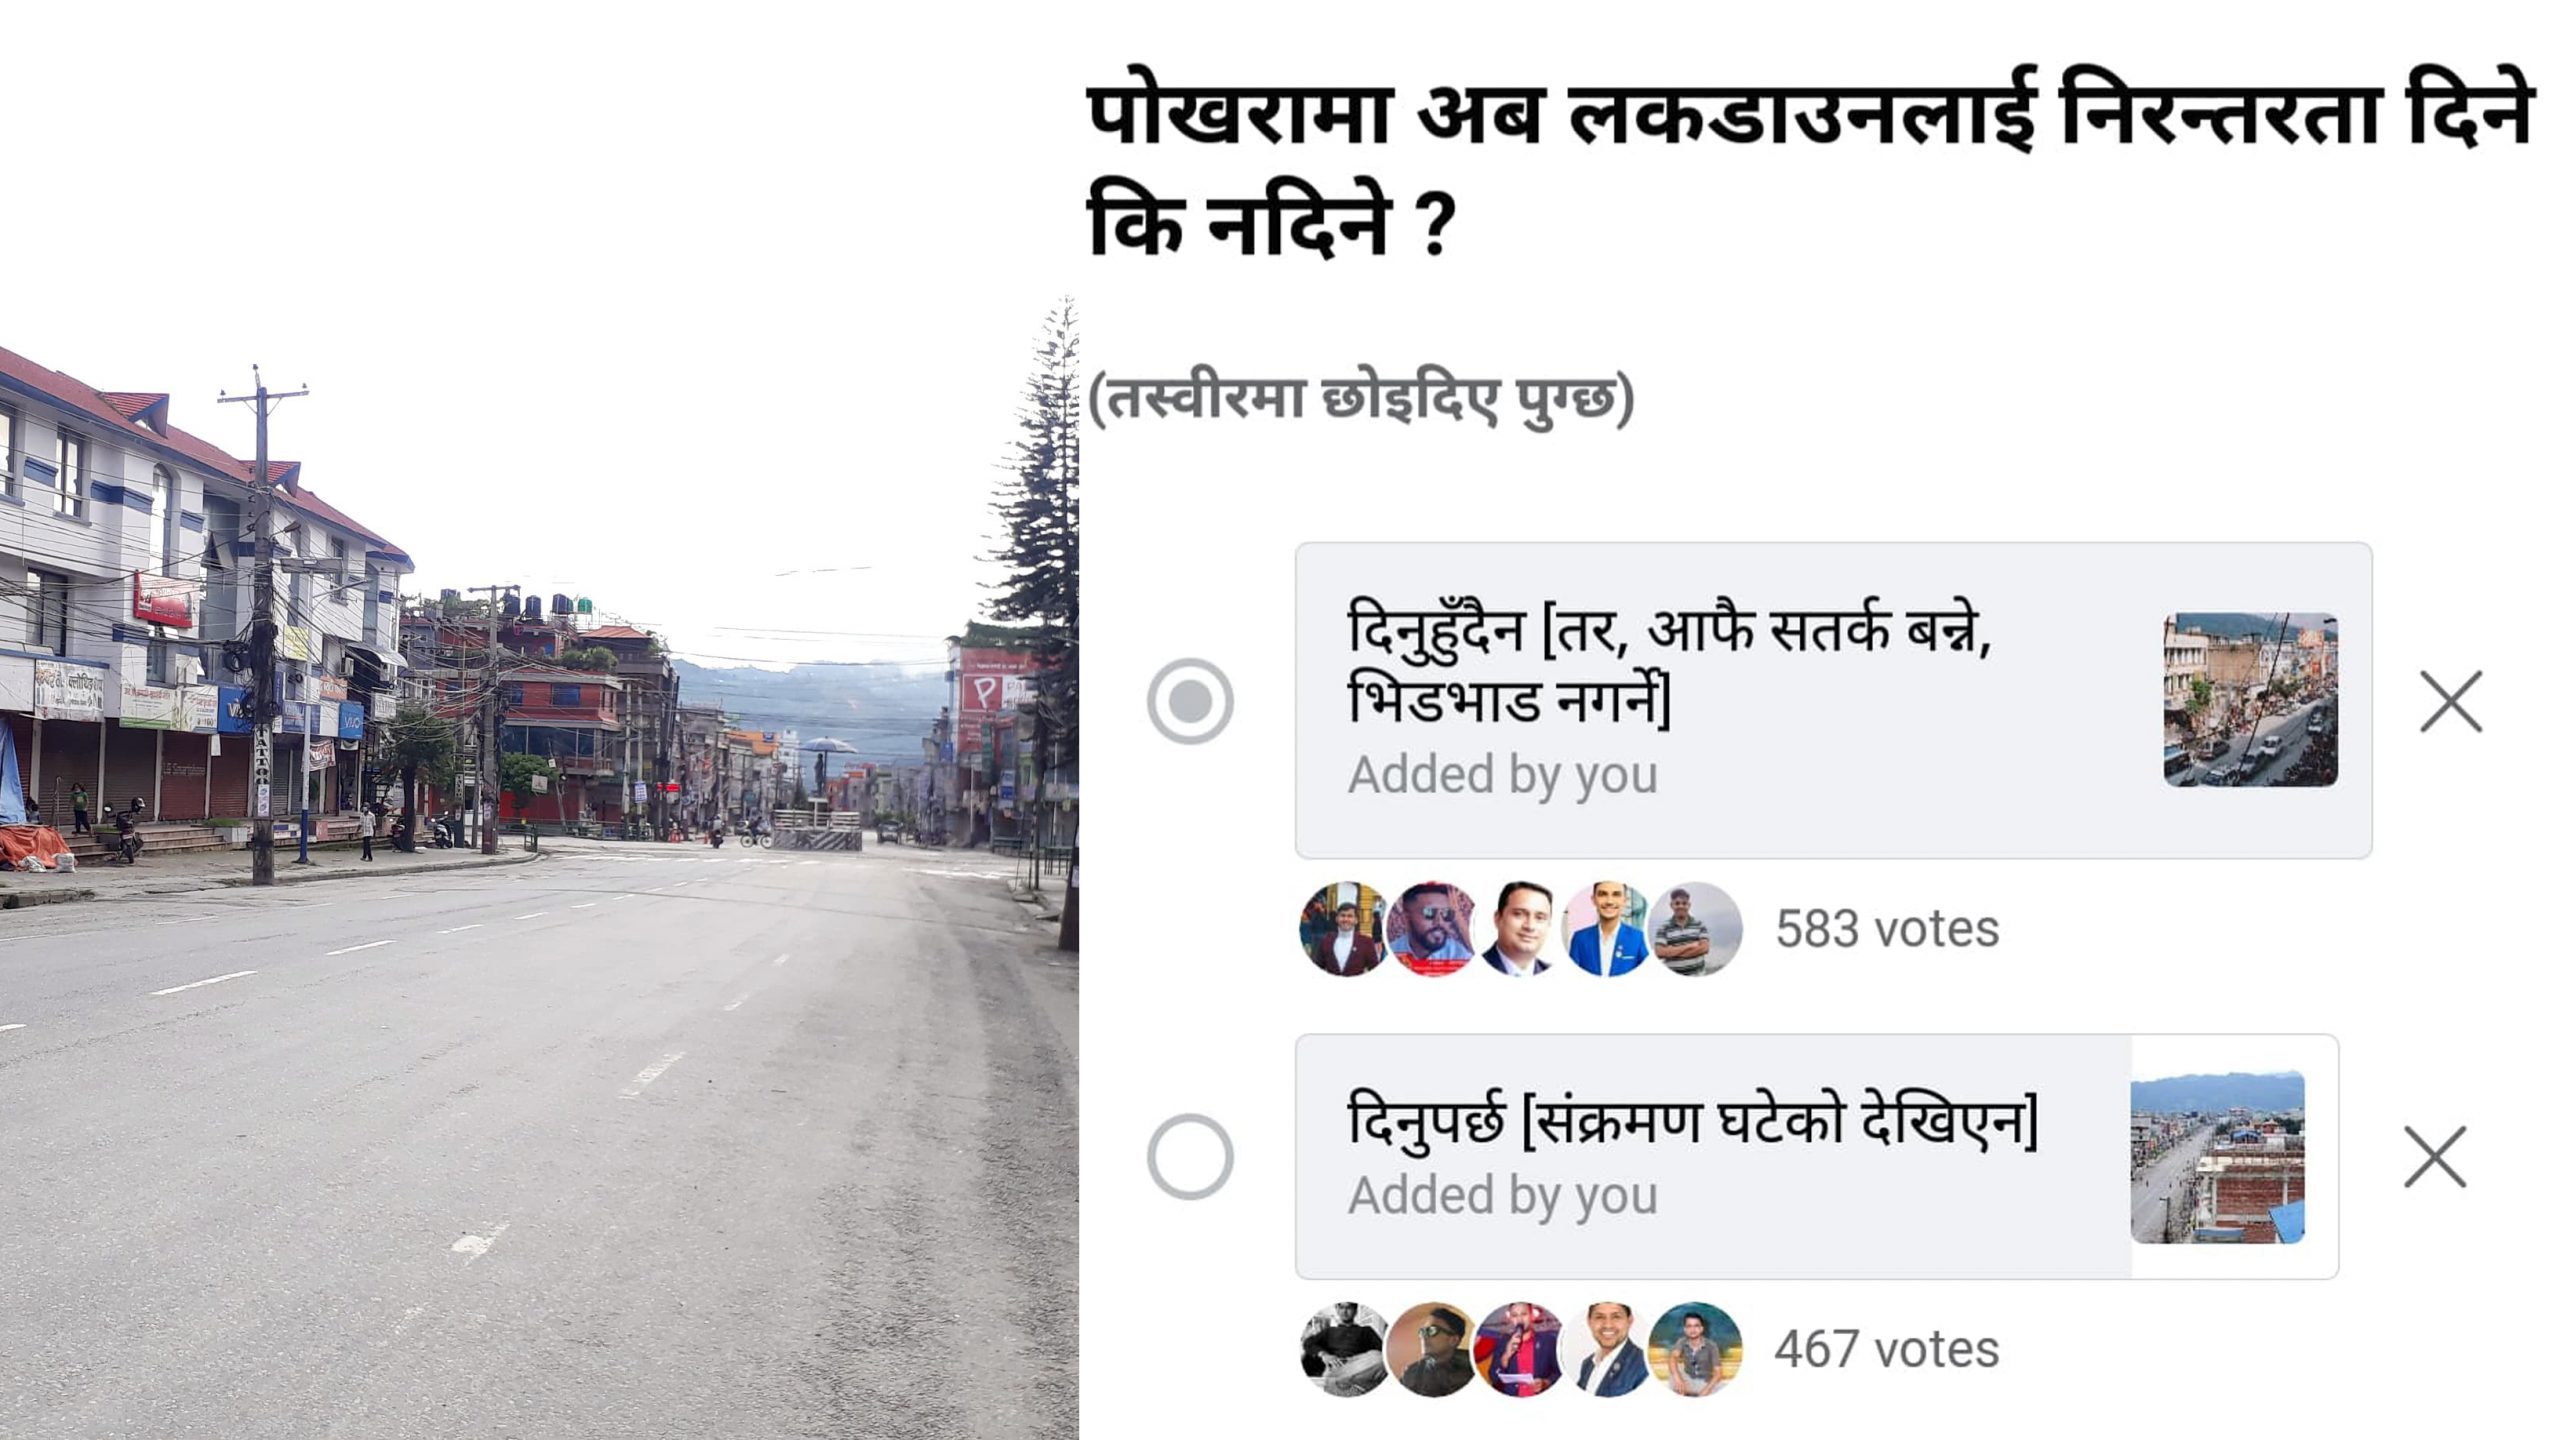
Task: Remove the दिनुहुँदैन option with its X icon
Action: pyautogui.click(x=2451, y=702)
